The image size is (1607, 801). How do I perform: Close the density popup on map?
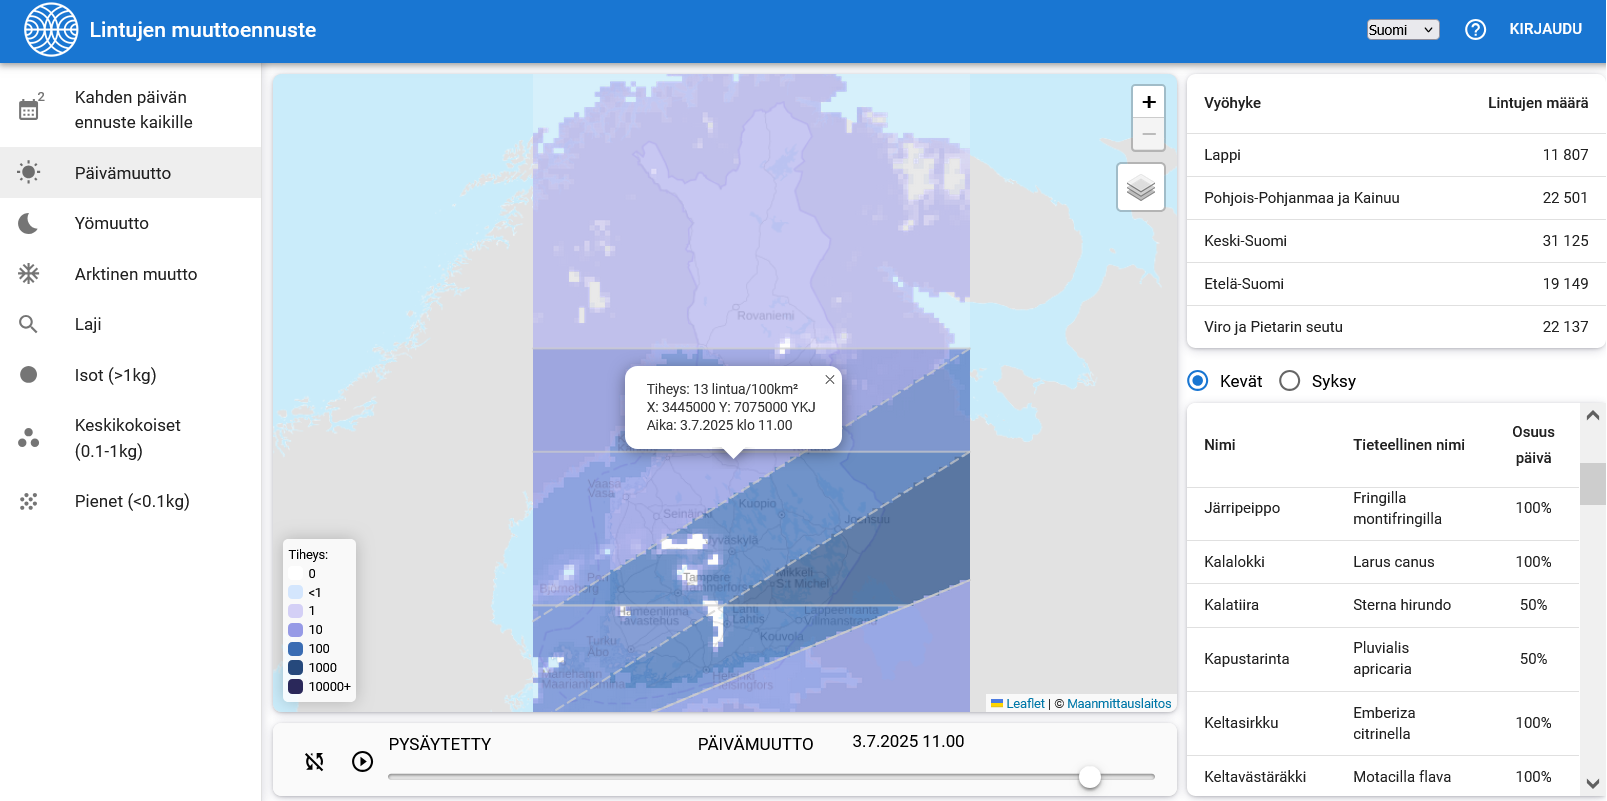(x=829, y=380)
